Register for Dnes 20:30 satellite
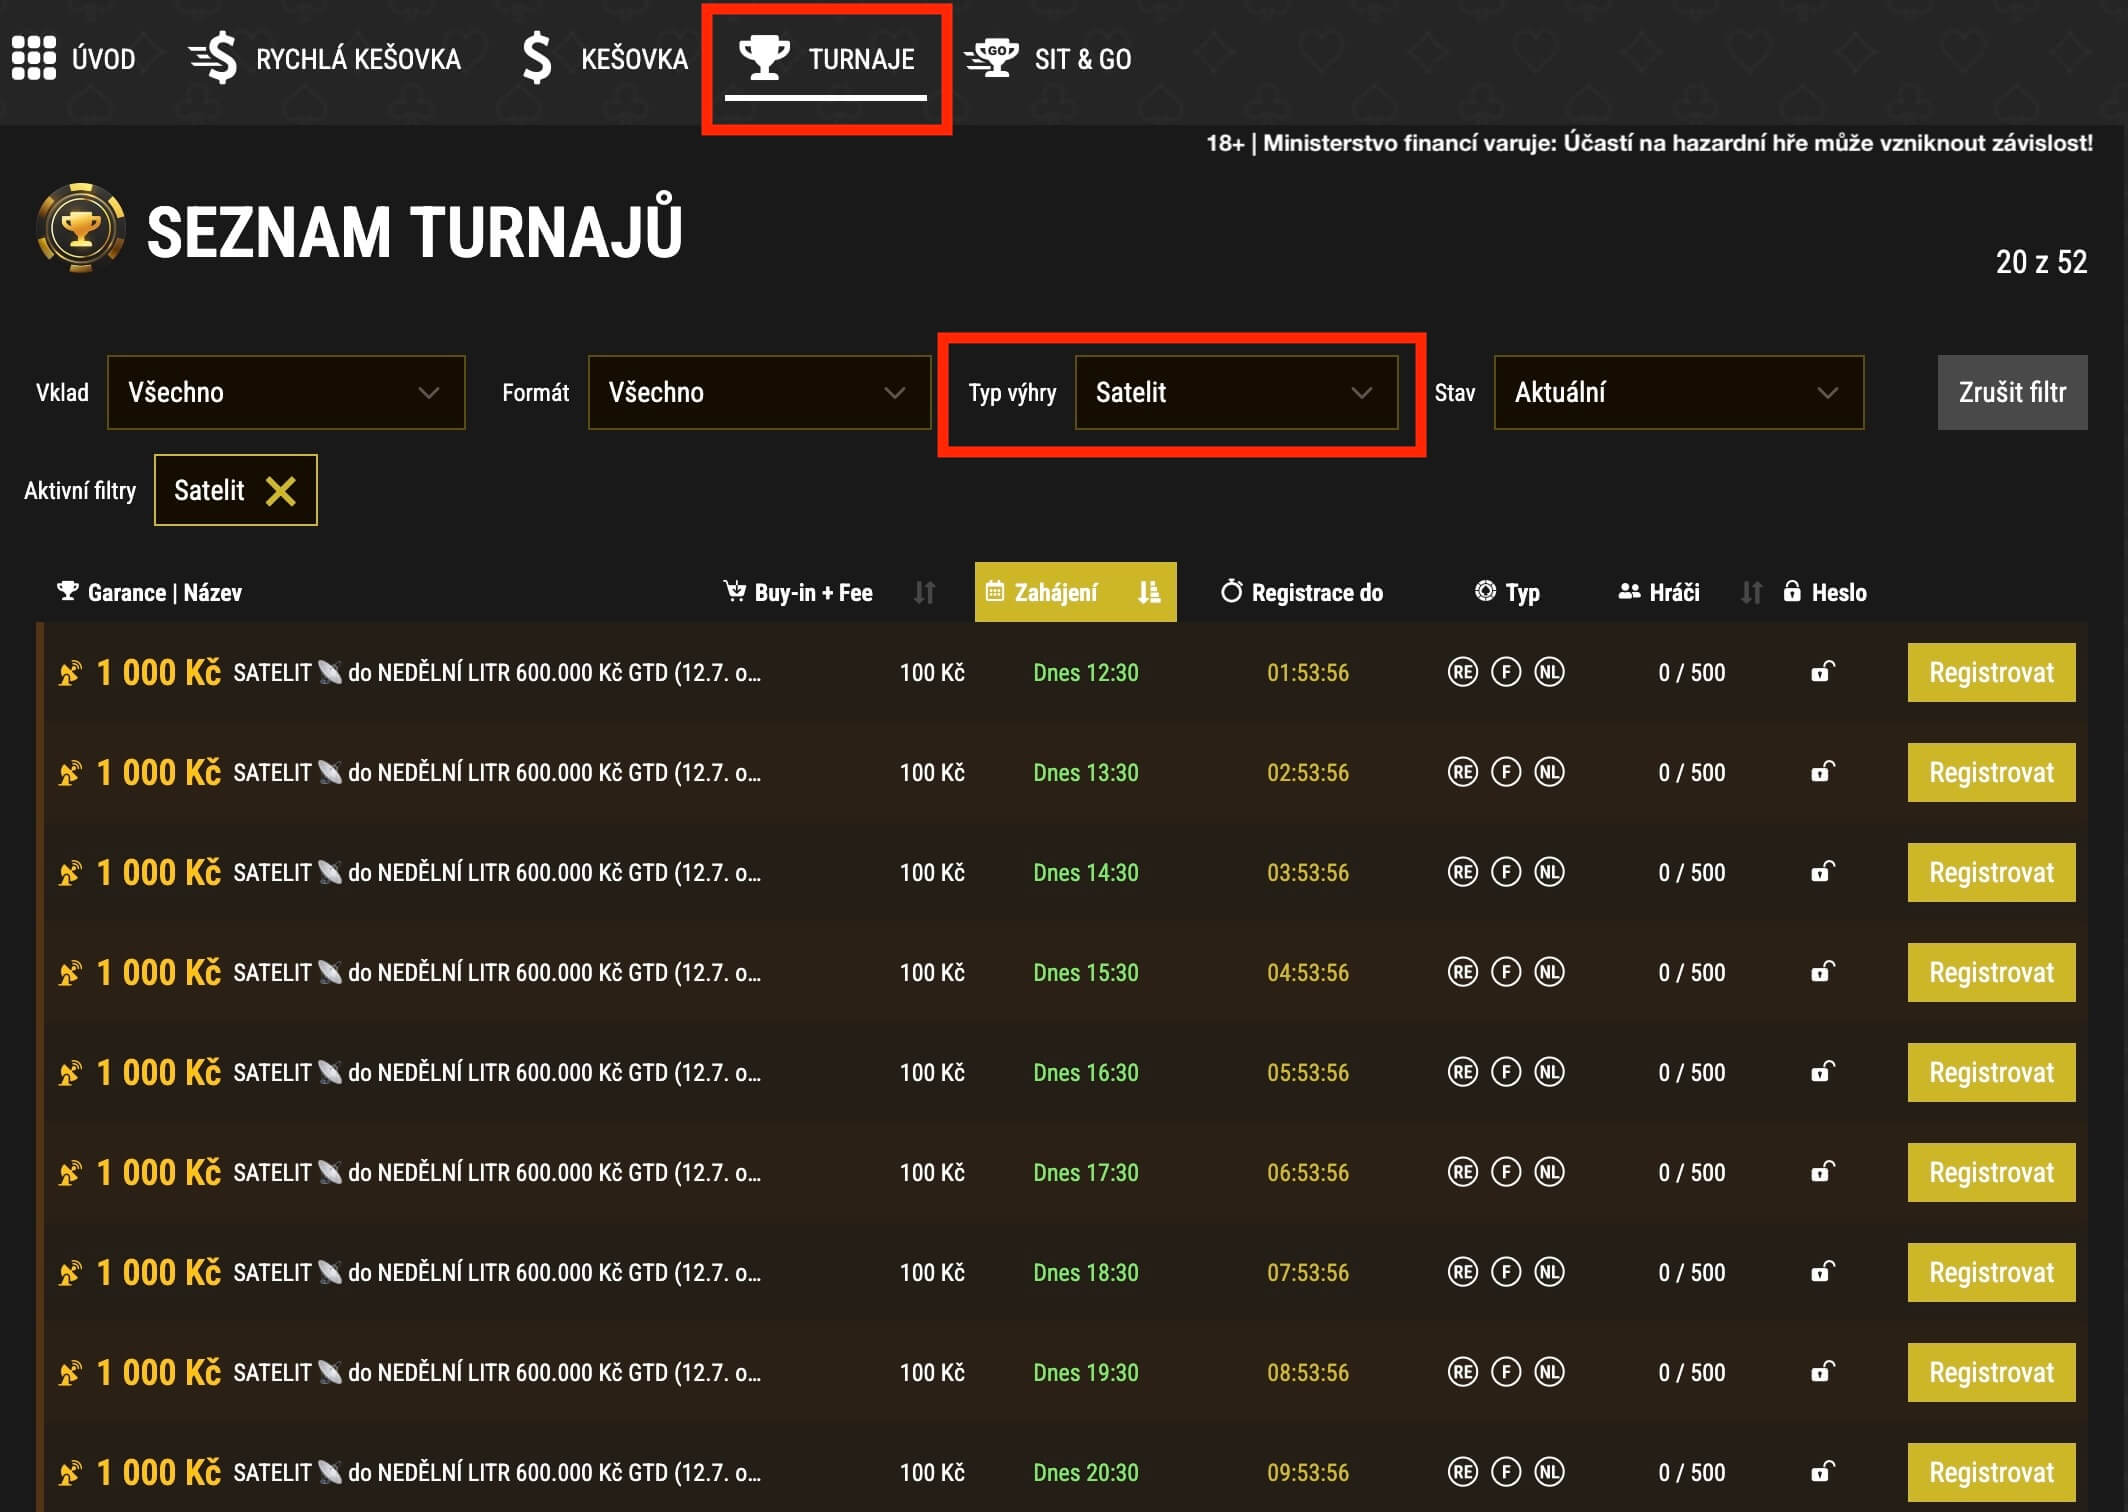The width and height of the screenshot is (2128, 1512). [1991, 1472]
